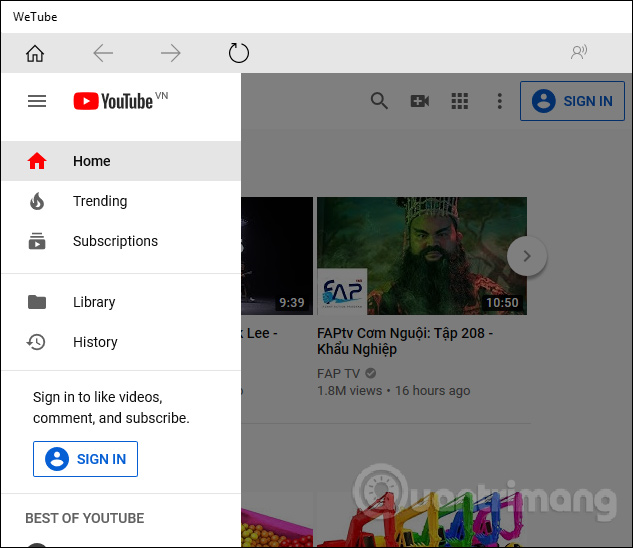This screenshot has width=633, height=548.
Task: Open the three-dot settings menu
Action: (x=500, y=101)
